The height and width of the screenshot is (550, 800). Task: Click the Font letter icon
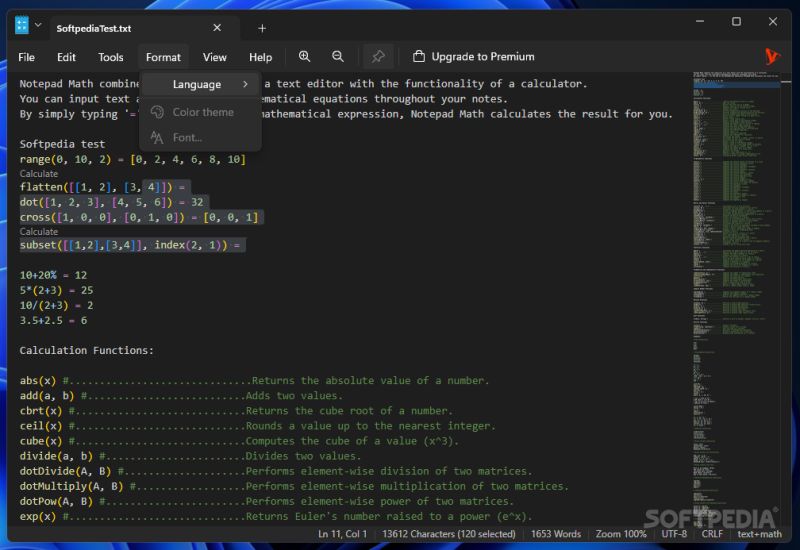click(x=157, y=137)
